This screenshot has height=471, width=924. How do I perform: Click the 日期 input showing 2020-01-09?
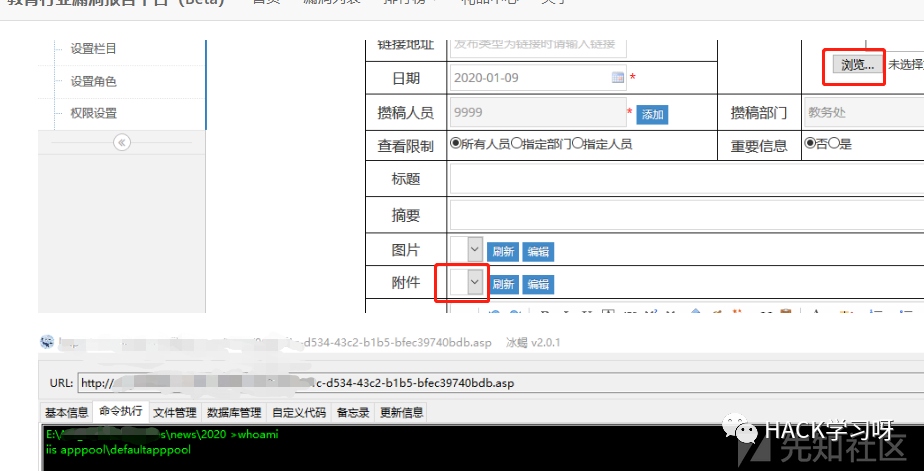(x=538, y=77)
